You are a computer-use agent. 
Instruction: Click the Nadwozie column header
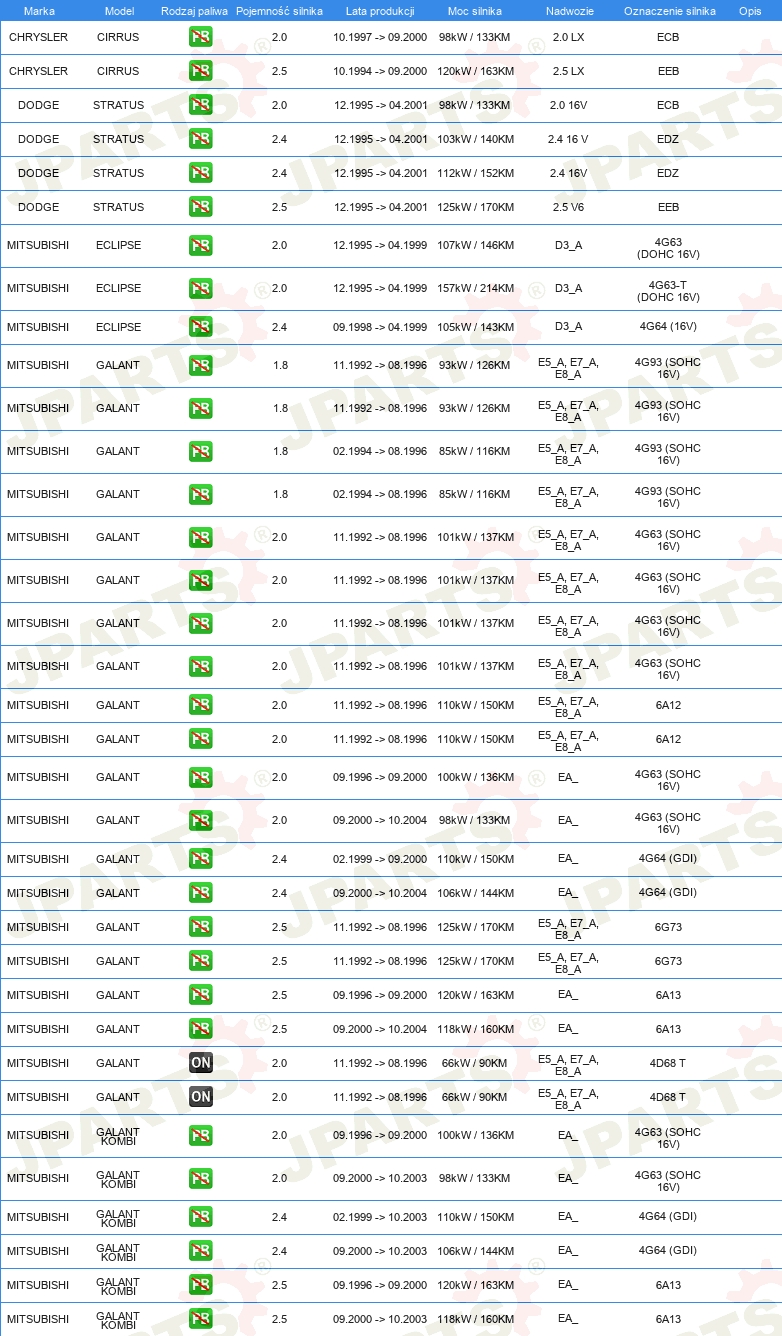568,11
